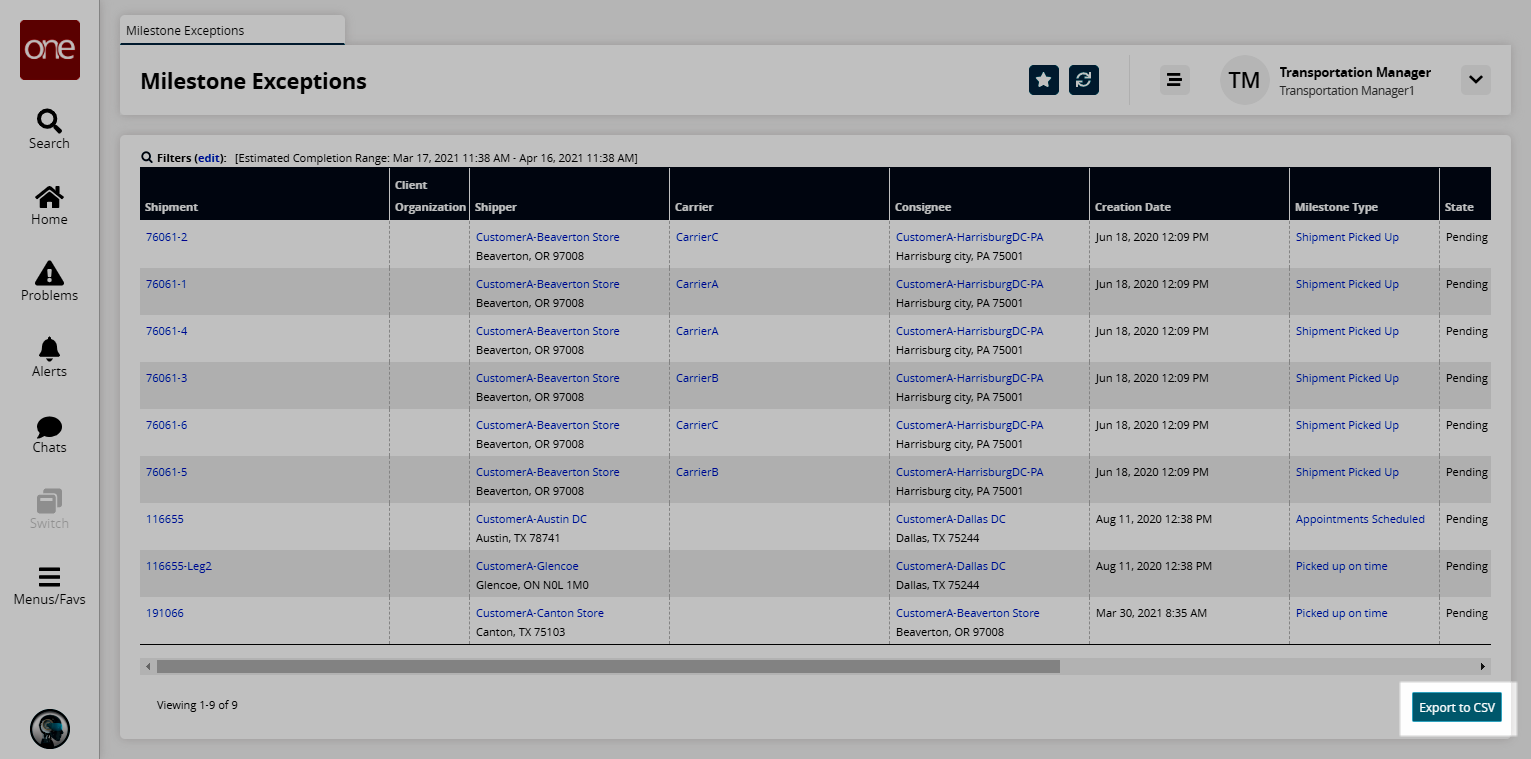Select the 'Viewing 1-9 of 9' text
The image size is (1531, 759).
tap(197, 705)
